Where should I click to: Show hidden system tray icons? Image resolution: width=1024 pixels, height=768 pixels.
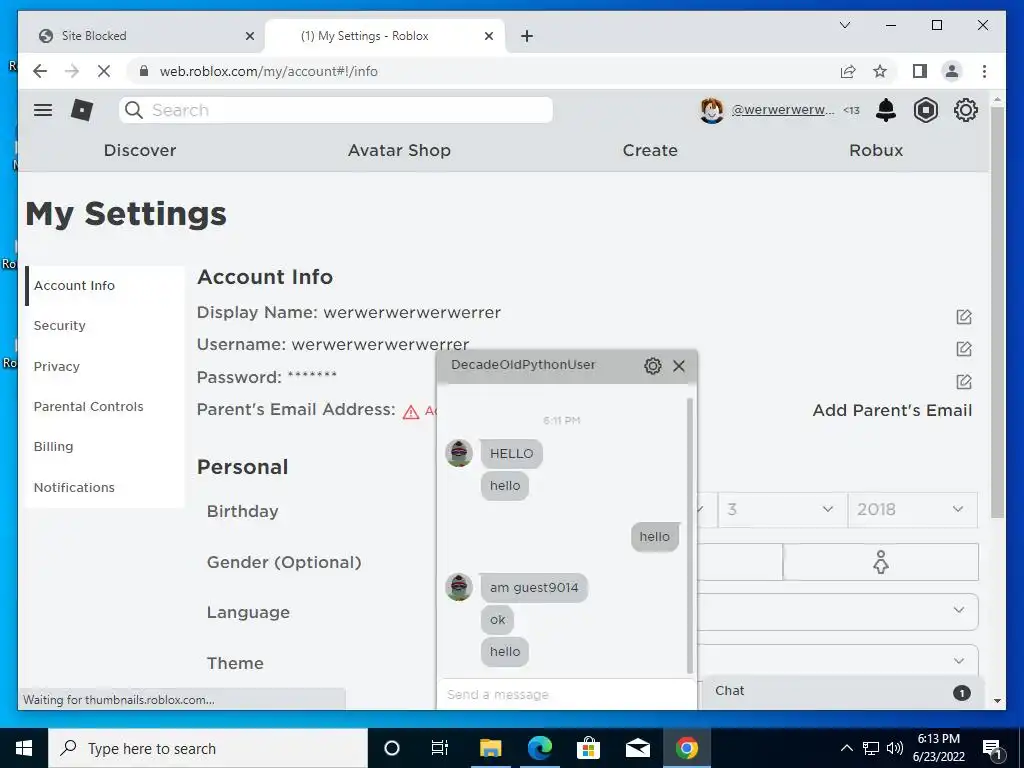click(846, 748)
